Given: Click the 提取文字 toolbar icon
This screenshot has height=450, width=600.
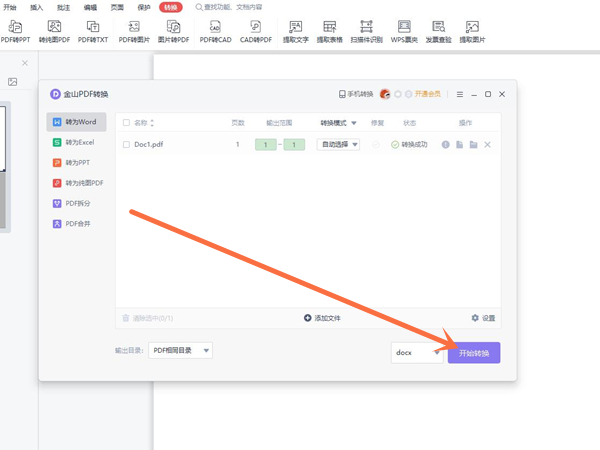Looking at the screenshot, I should tap(295, 32).
